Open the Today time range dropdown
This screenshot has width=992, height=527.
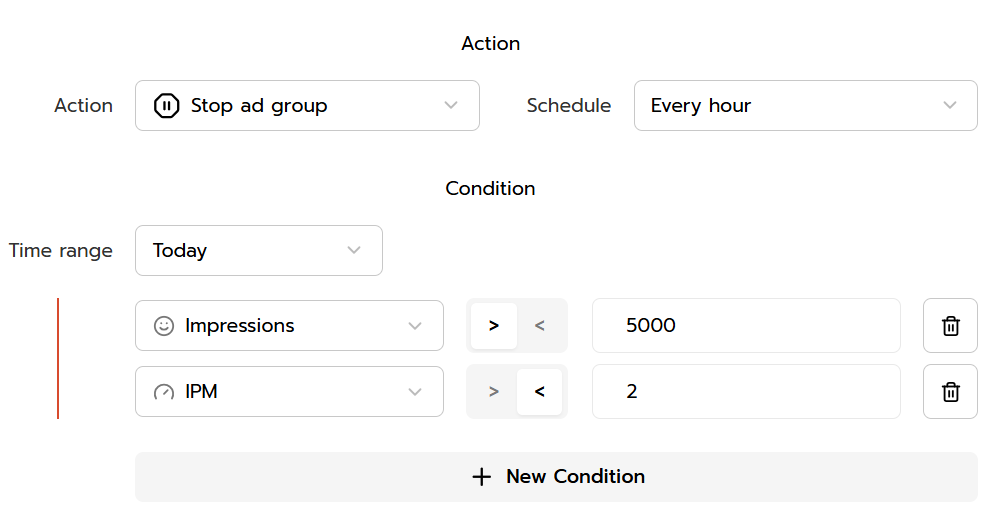(258, 251)
